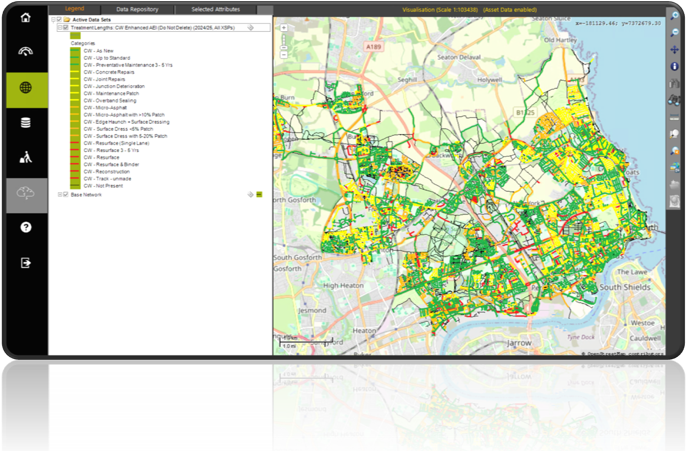Switch to the Data Repository tab
Image resolution: width=687 pixels, height=451 pixels.
click(x=137, y=8)
